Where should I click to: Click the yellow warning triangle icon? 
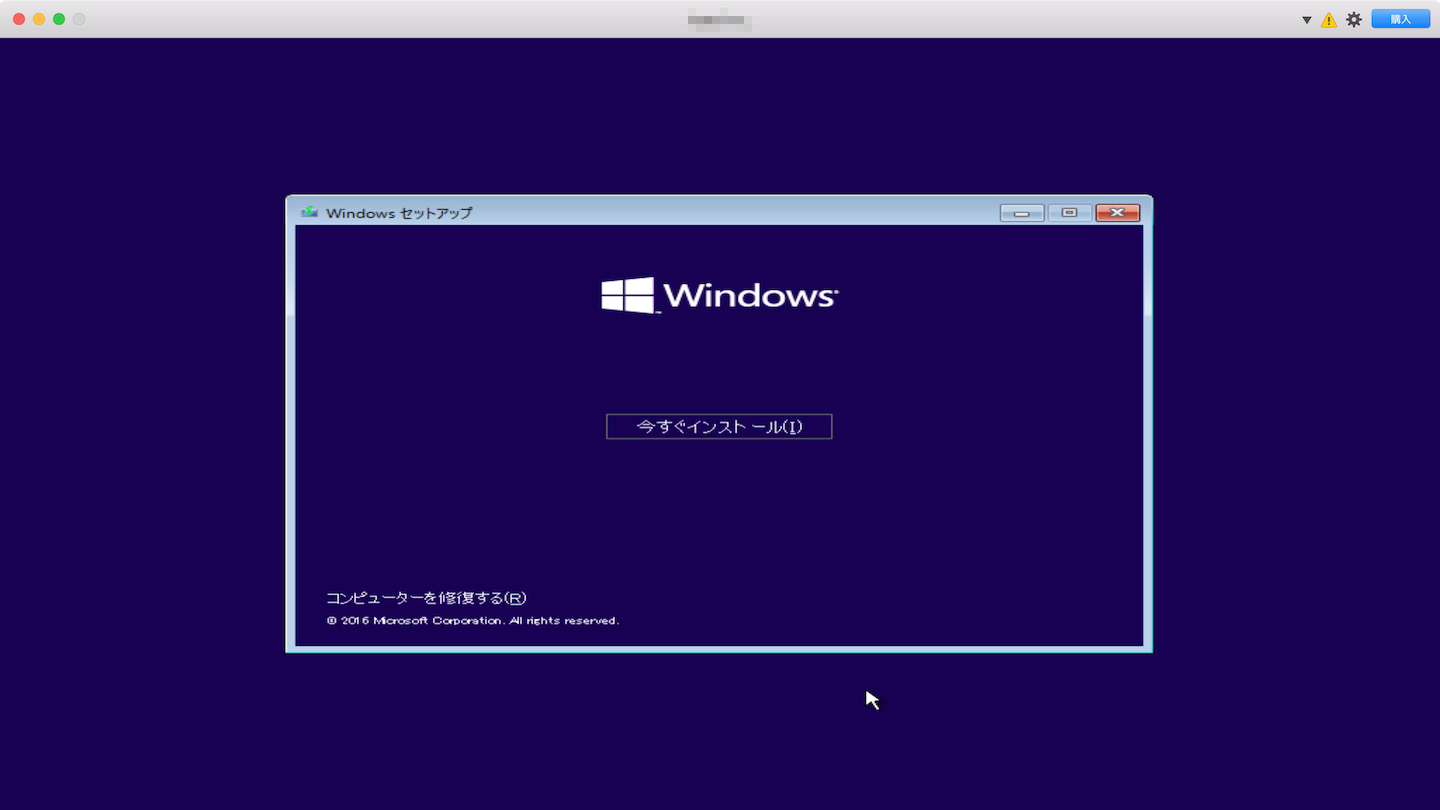pos(1329,20)
